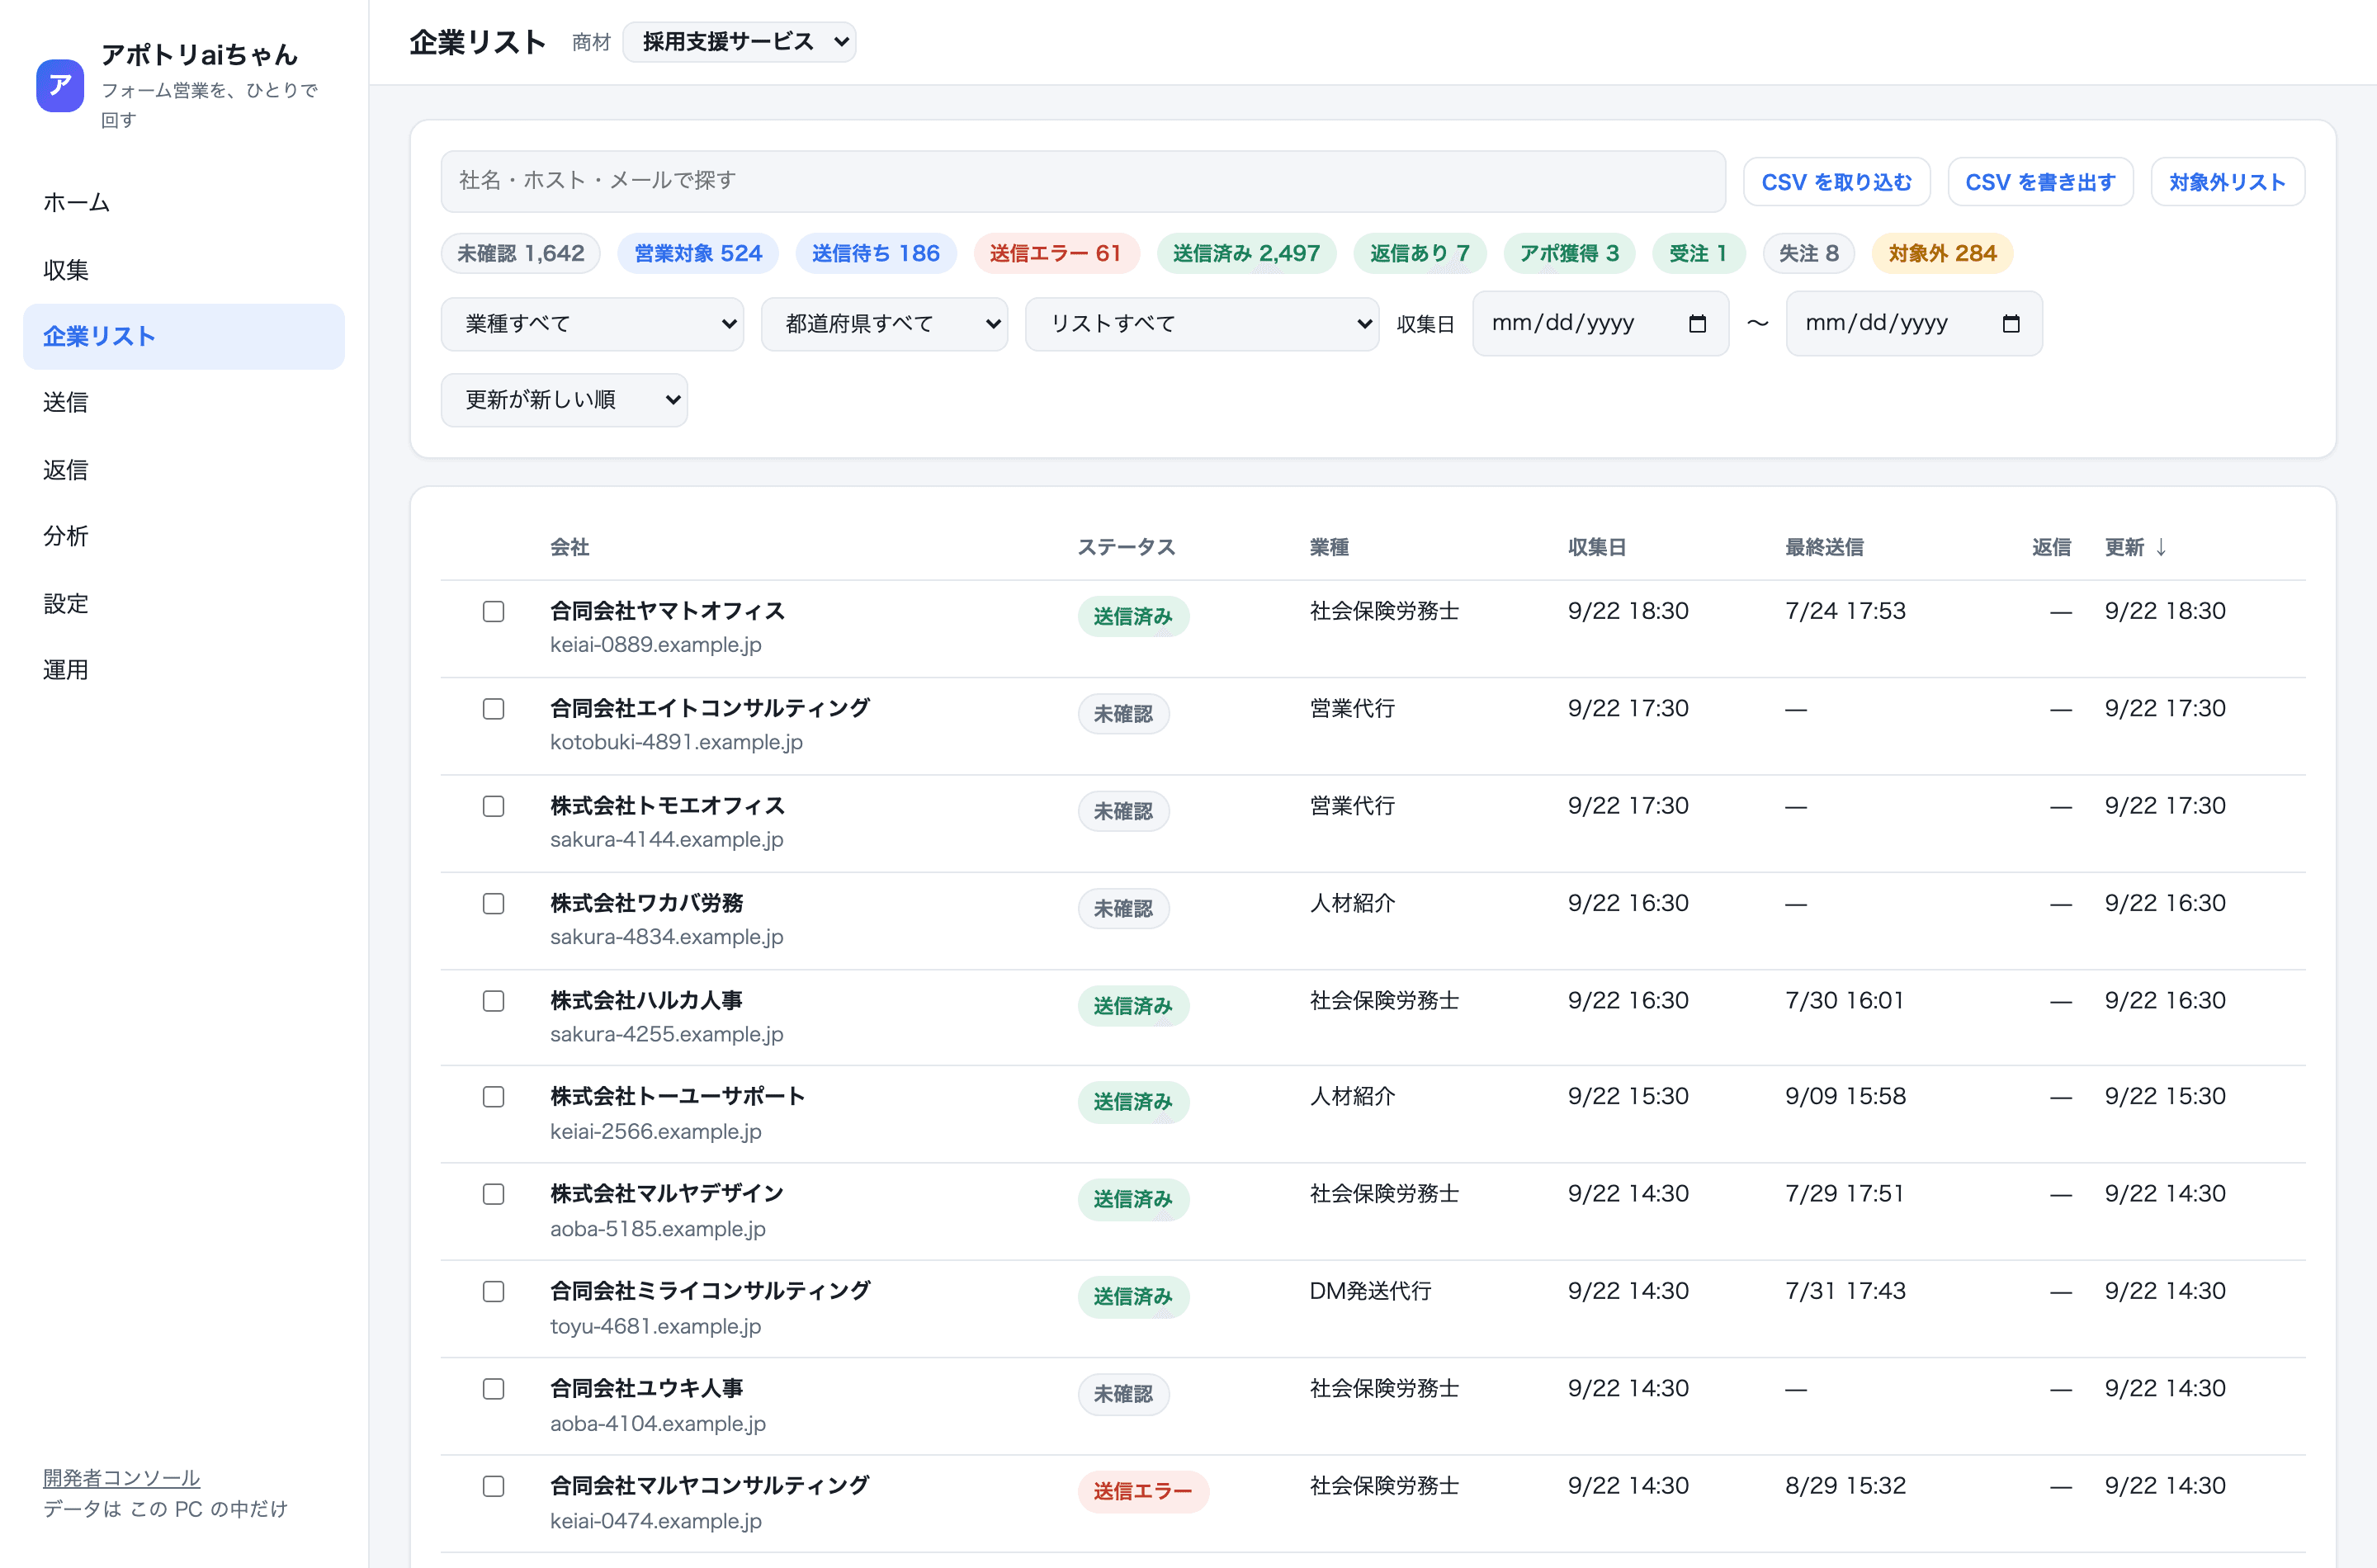Image resolution: width=2377 pixels, height=1568 pixels.
Task: Select the row checkbox for 合同会社エイトコンサルティング
Action: point(493,709)
